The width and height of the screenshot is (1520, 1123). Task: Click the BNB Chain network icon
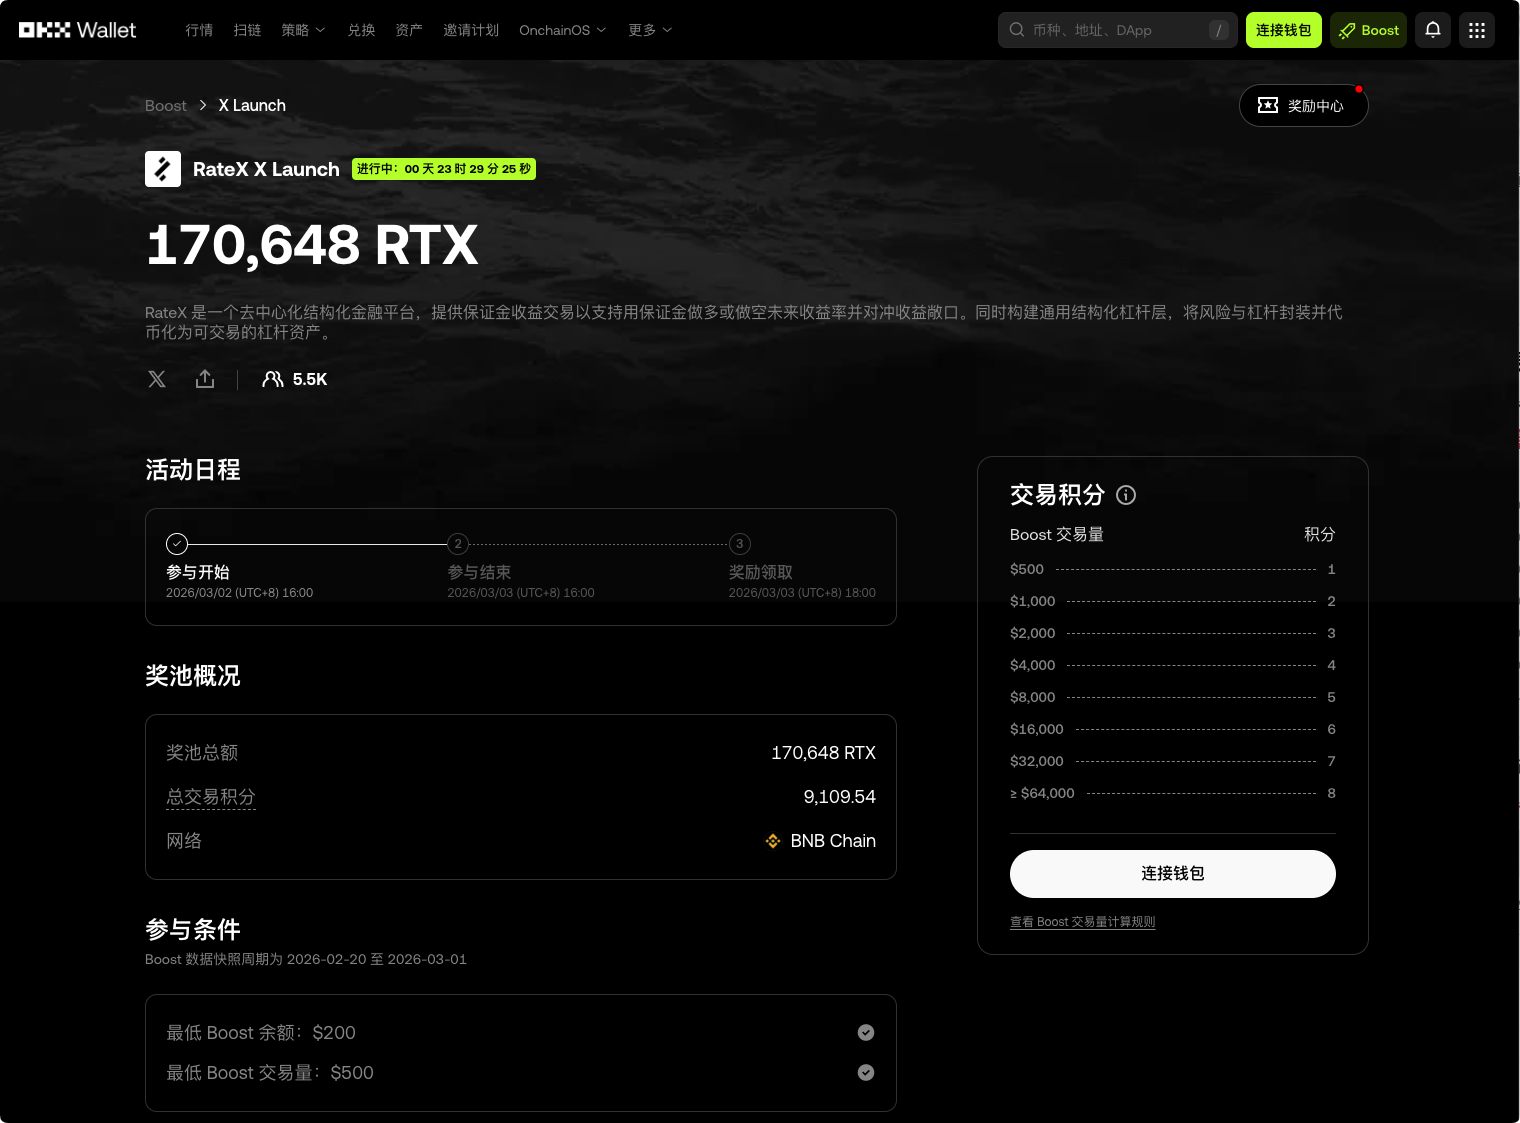click(773, 841)
